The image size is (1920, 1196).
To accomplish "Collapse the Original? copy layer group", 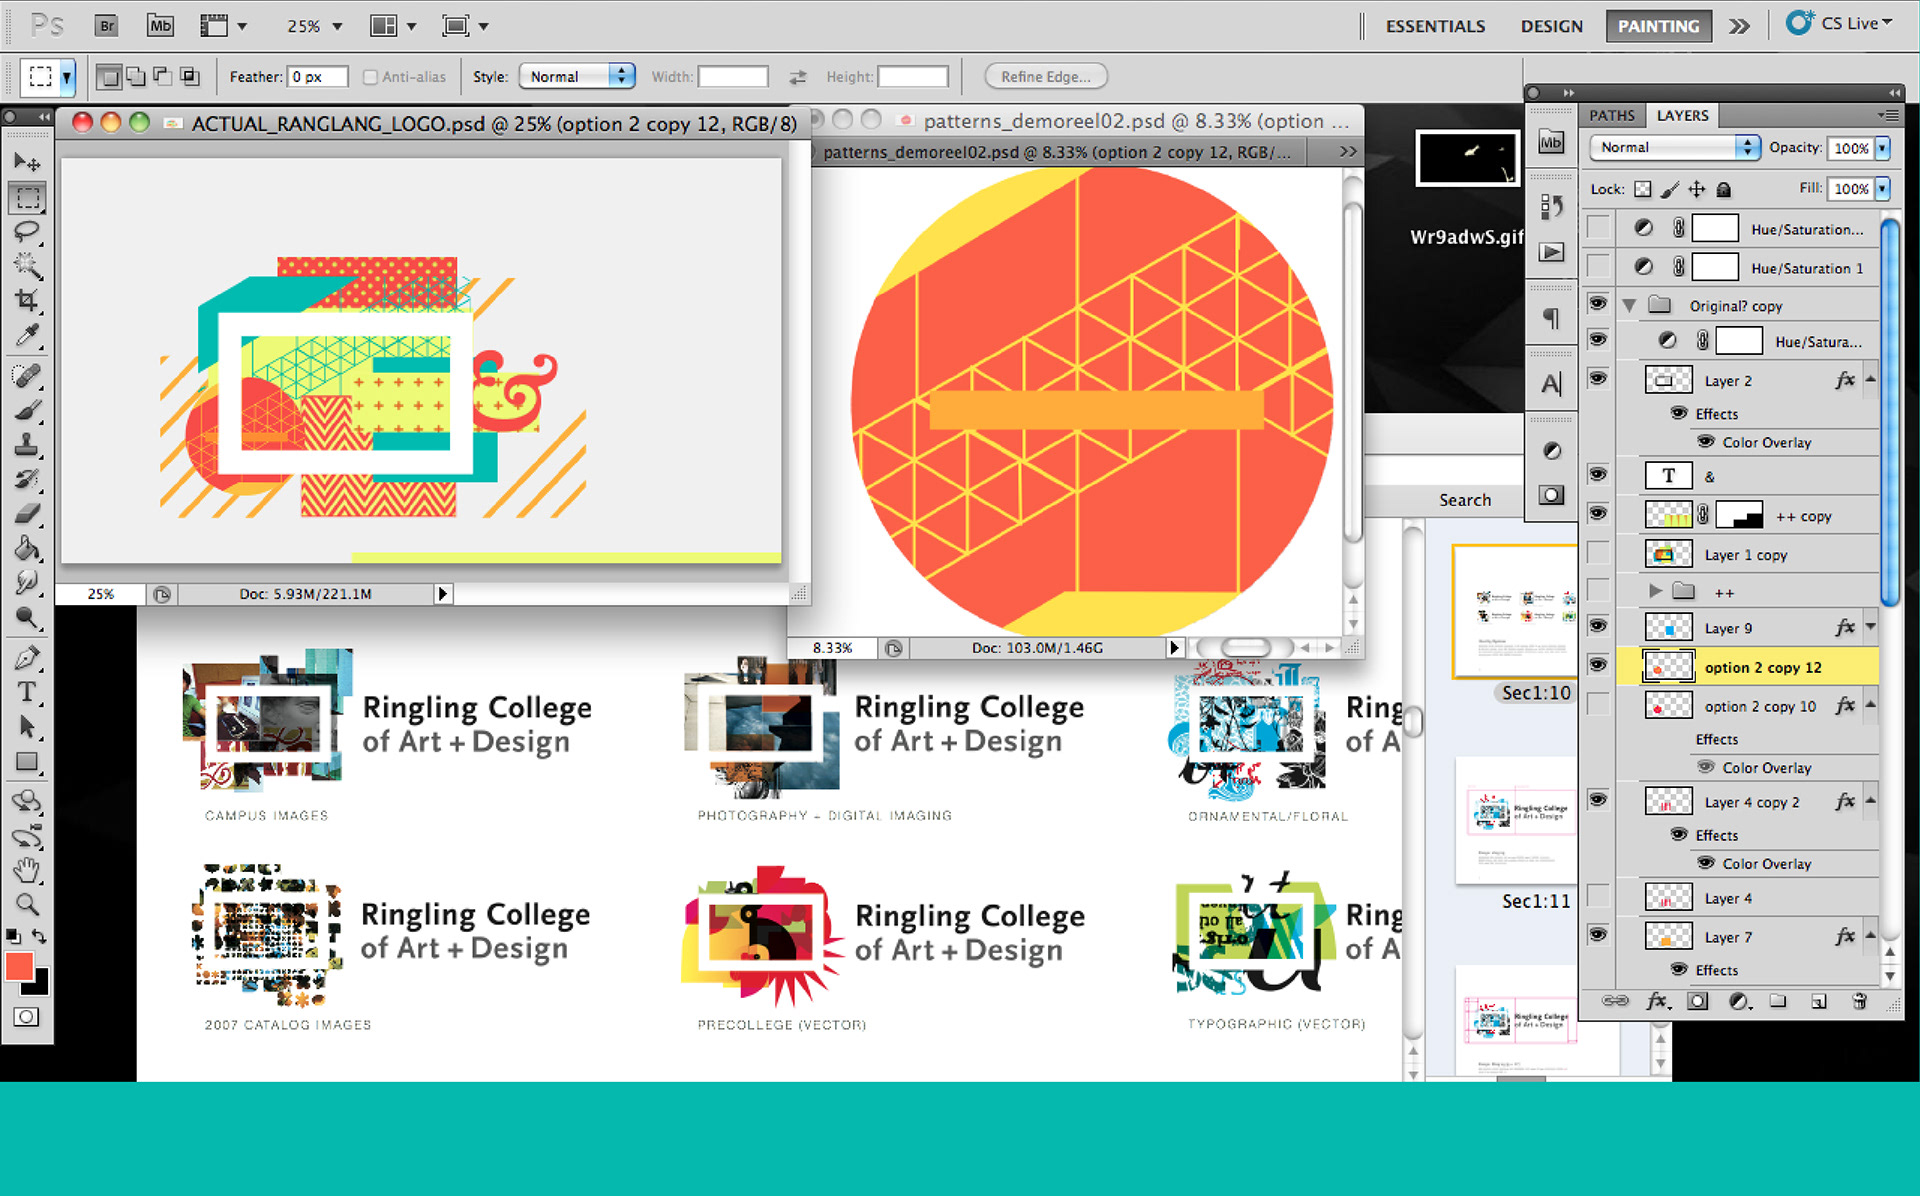I will click(1630, 306).
